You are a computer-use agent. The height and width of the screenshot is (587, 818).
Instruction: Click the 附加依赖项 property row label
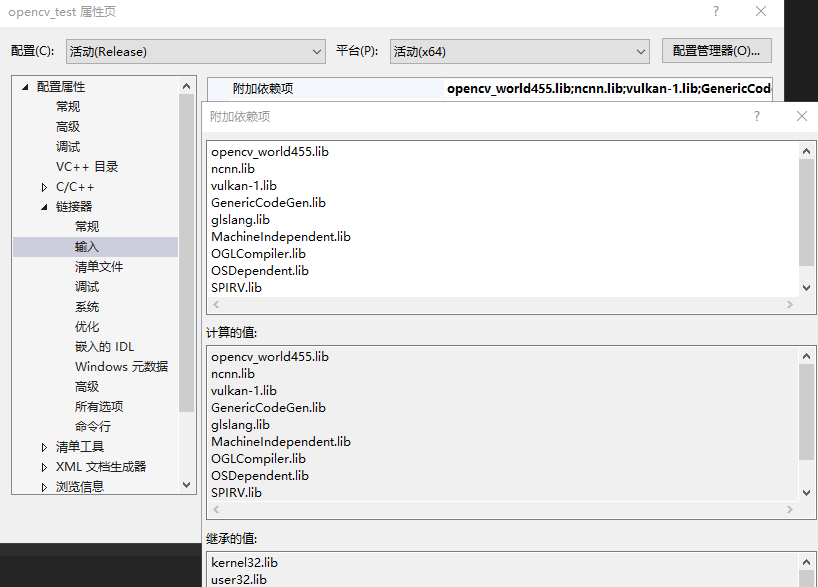(x=263, y=89)
